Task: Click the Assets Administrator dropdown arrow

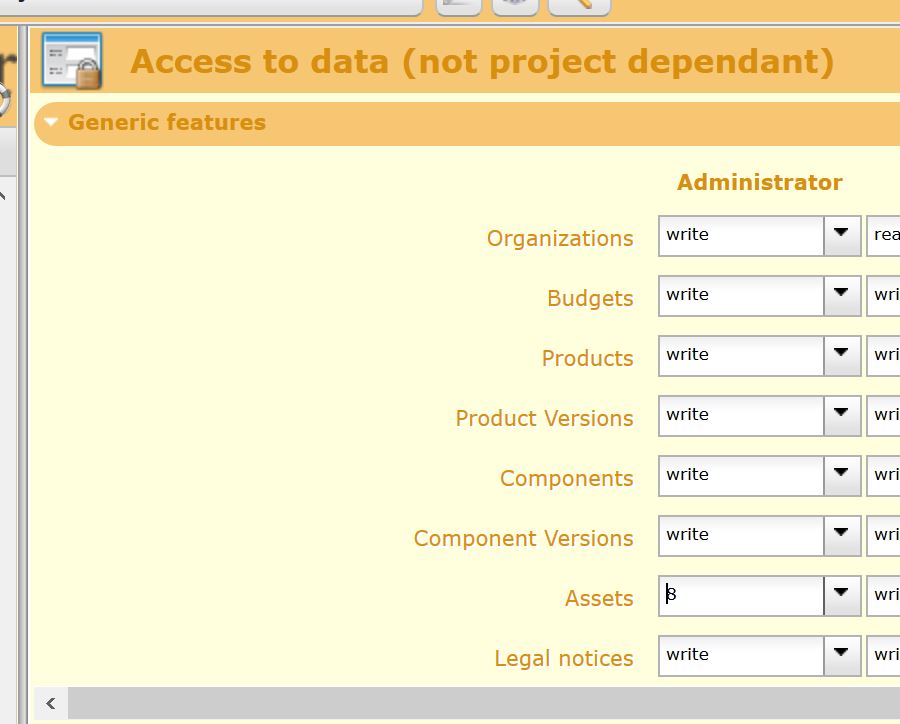Action: (x=842, y=595)
